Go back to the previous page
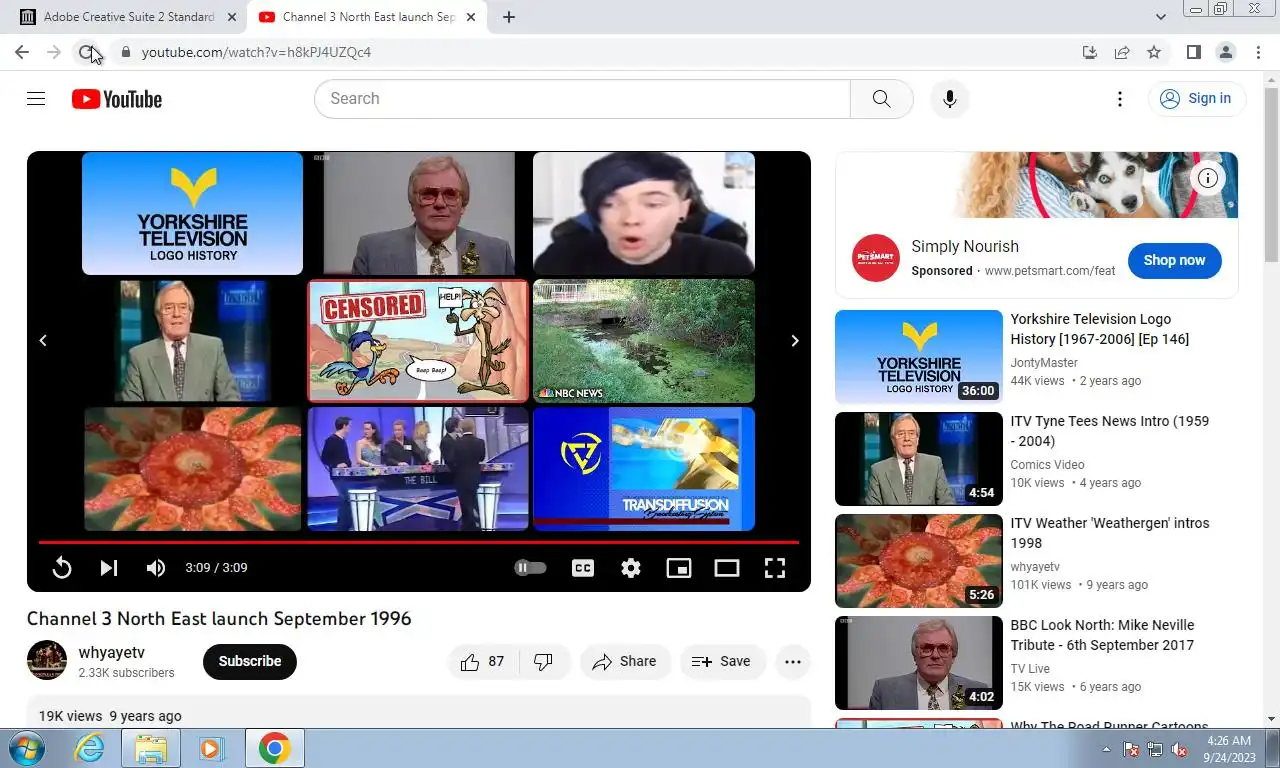 [x=22, y=52]
